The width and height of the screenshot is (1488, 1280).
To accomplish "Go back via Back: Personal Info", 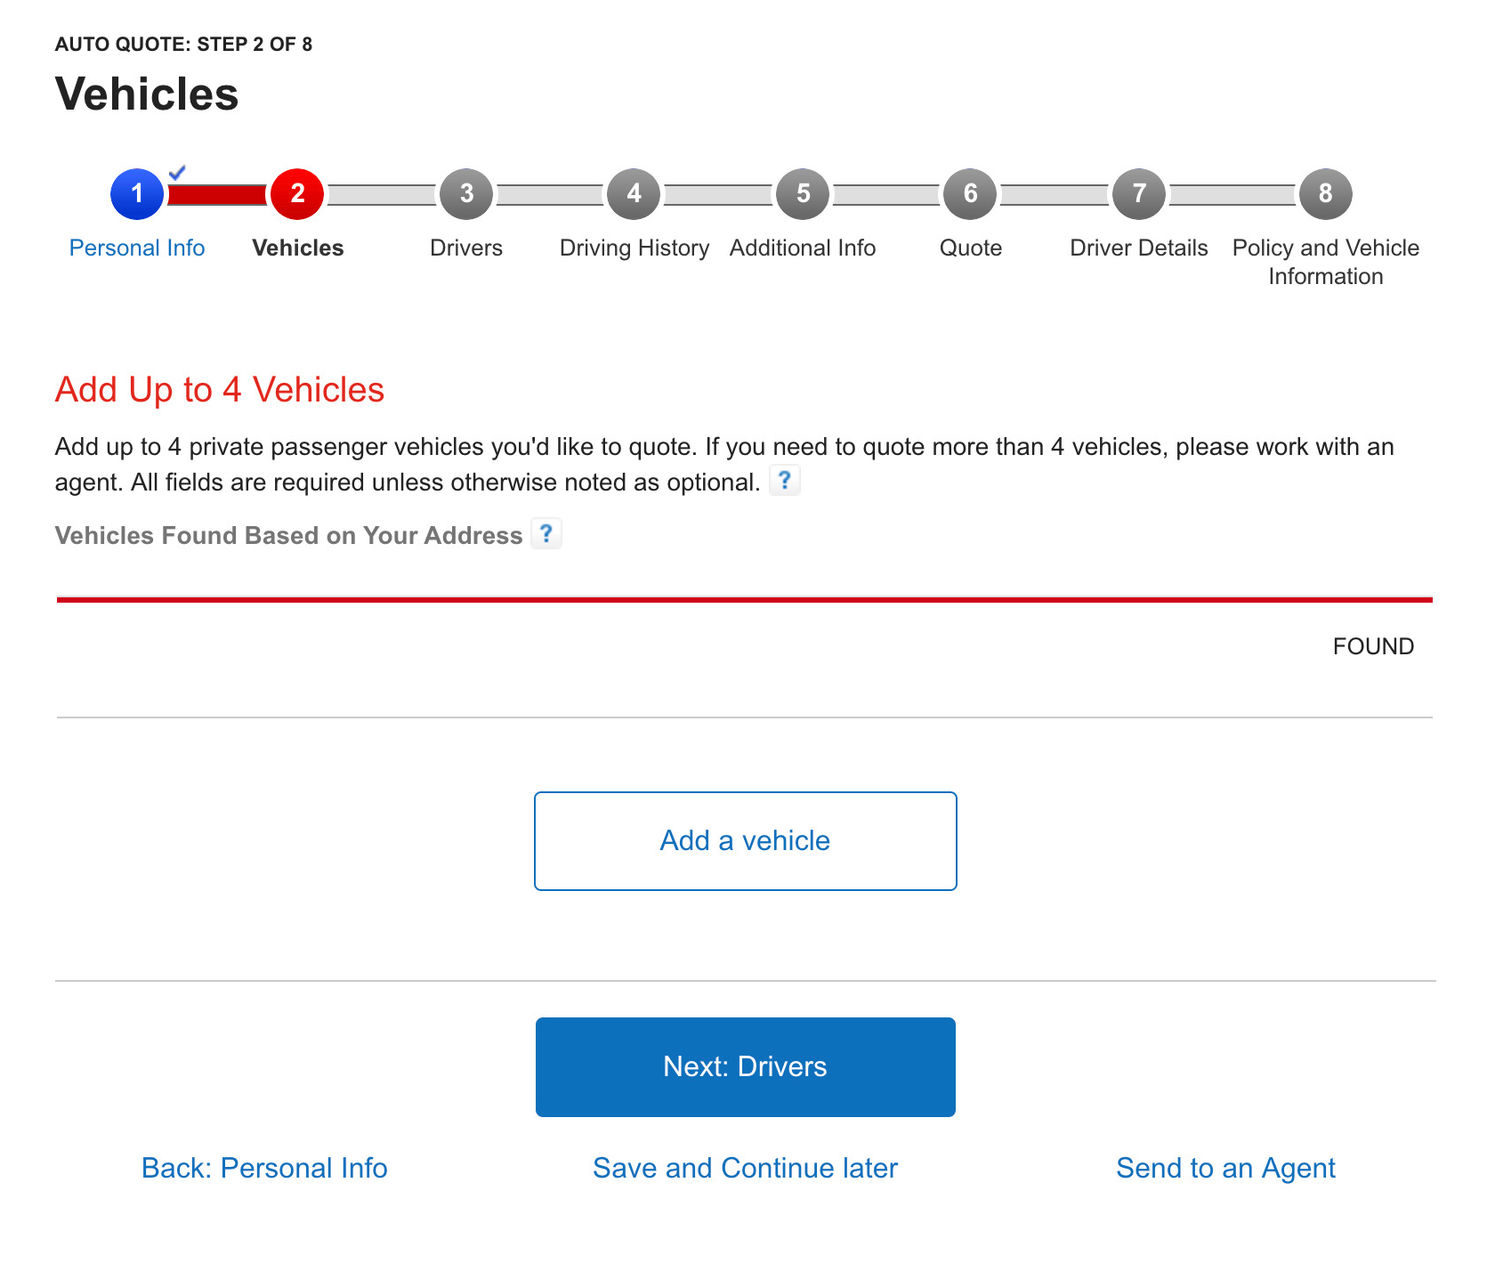I will [x=263, y=1167].
